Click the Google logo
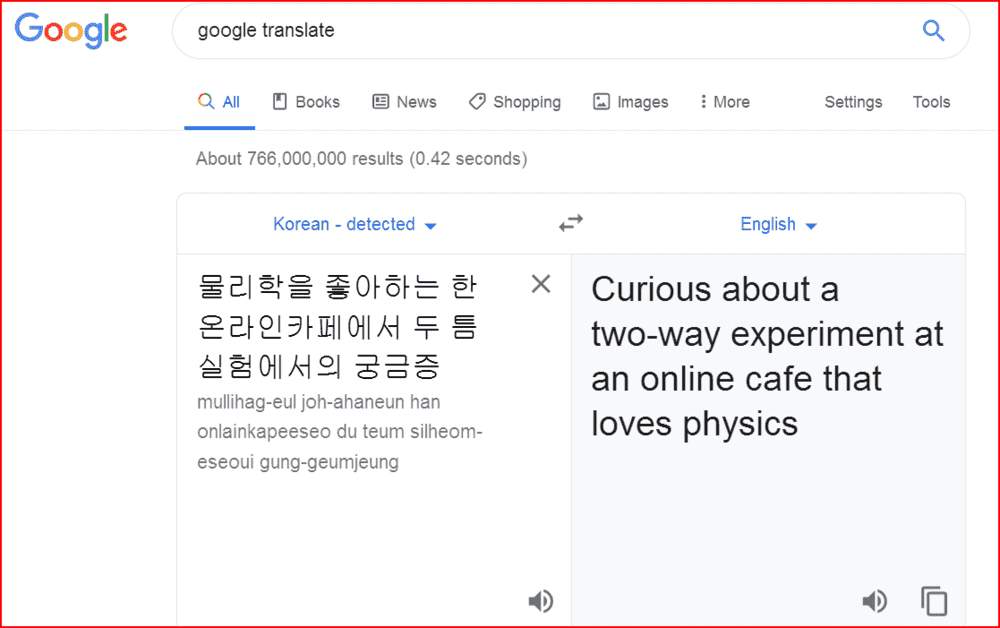The height and width of the screenshot is (628, 1000). 71,31
